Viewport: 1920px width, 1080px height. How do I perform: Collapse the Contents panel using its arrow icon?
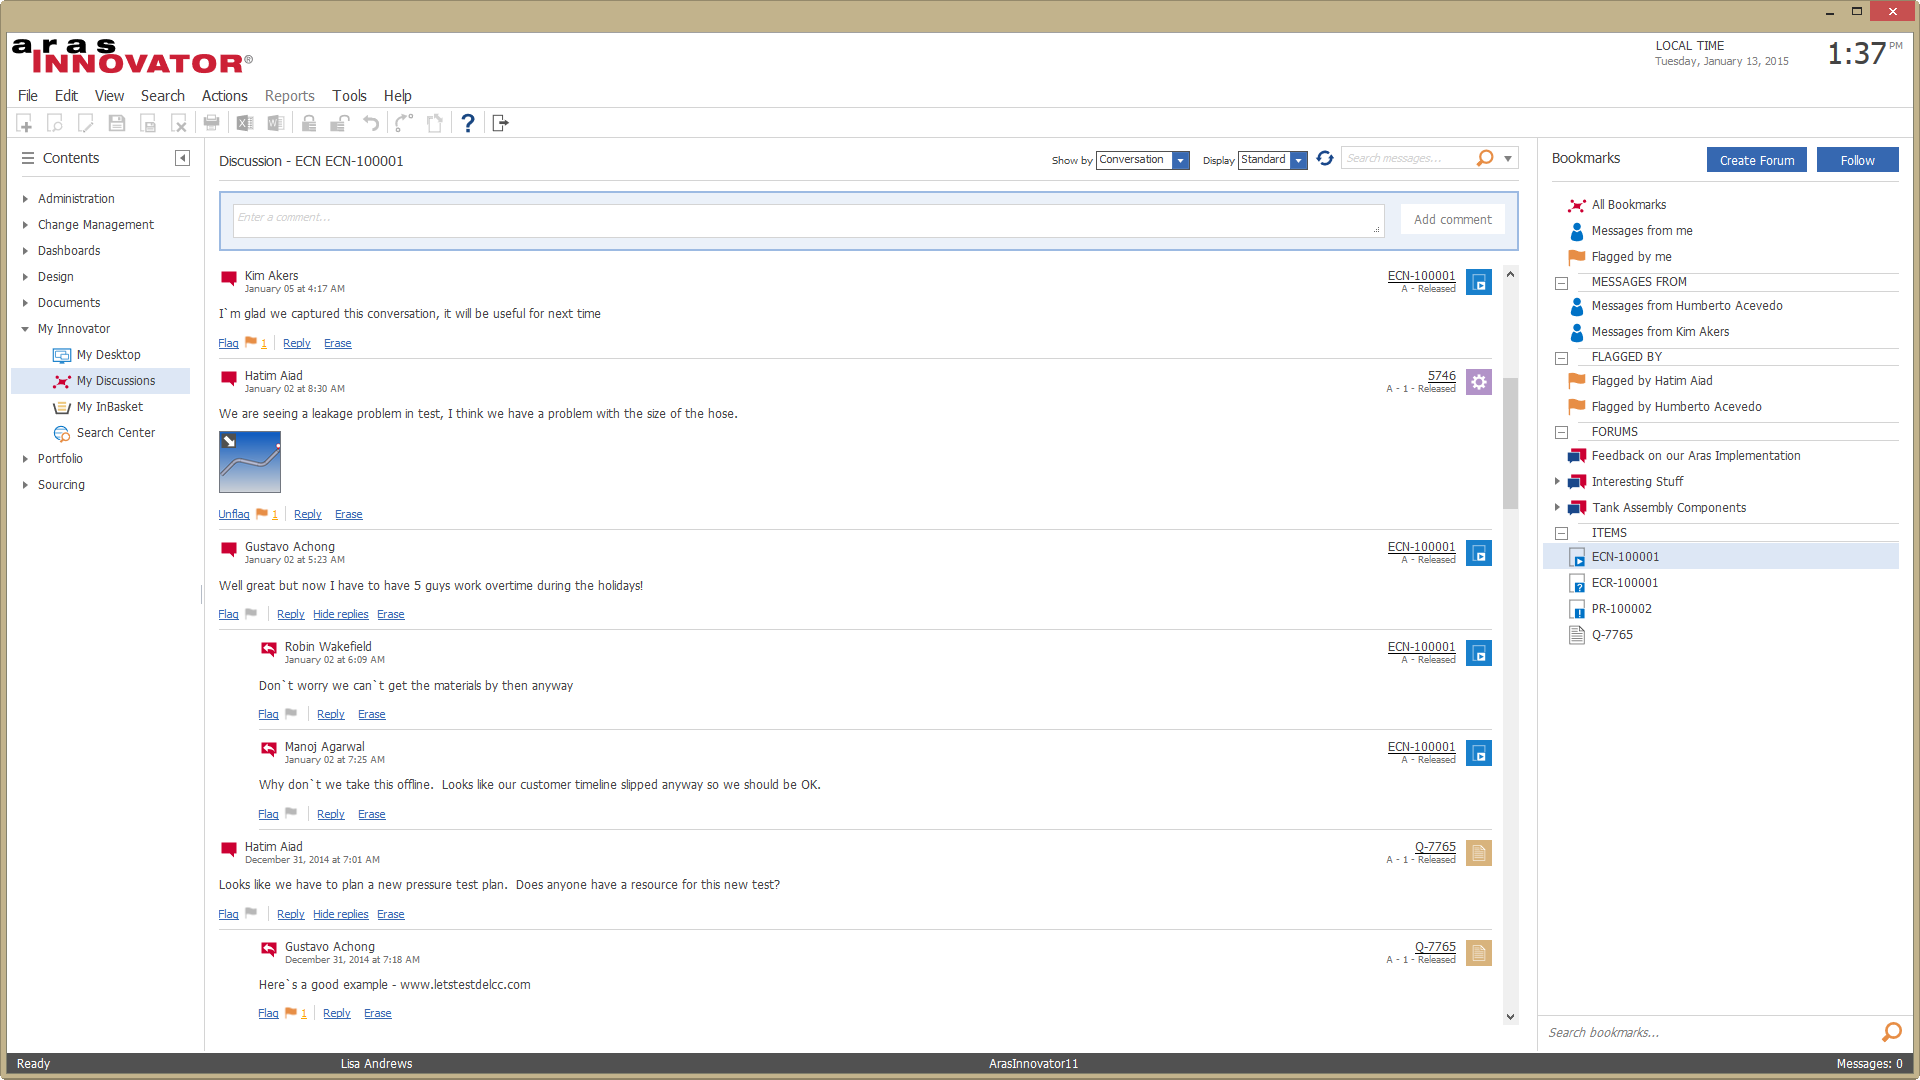point(182,158)
